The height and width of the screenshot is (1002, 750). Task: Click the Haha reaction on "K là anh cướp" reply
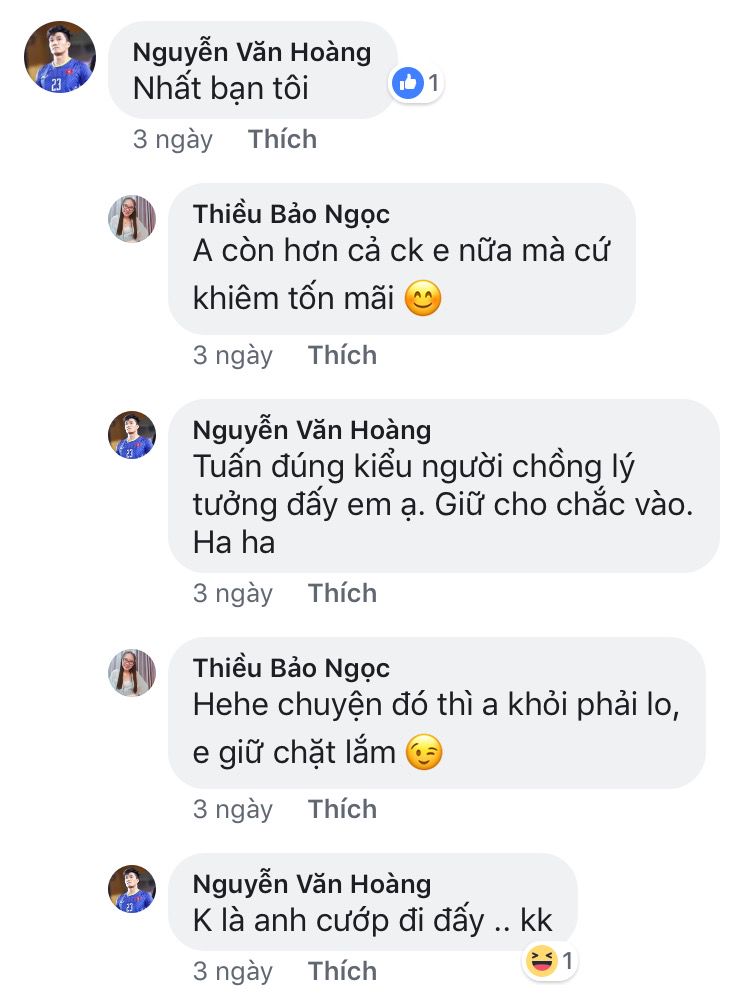[x=539, y=962]
